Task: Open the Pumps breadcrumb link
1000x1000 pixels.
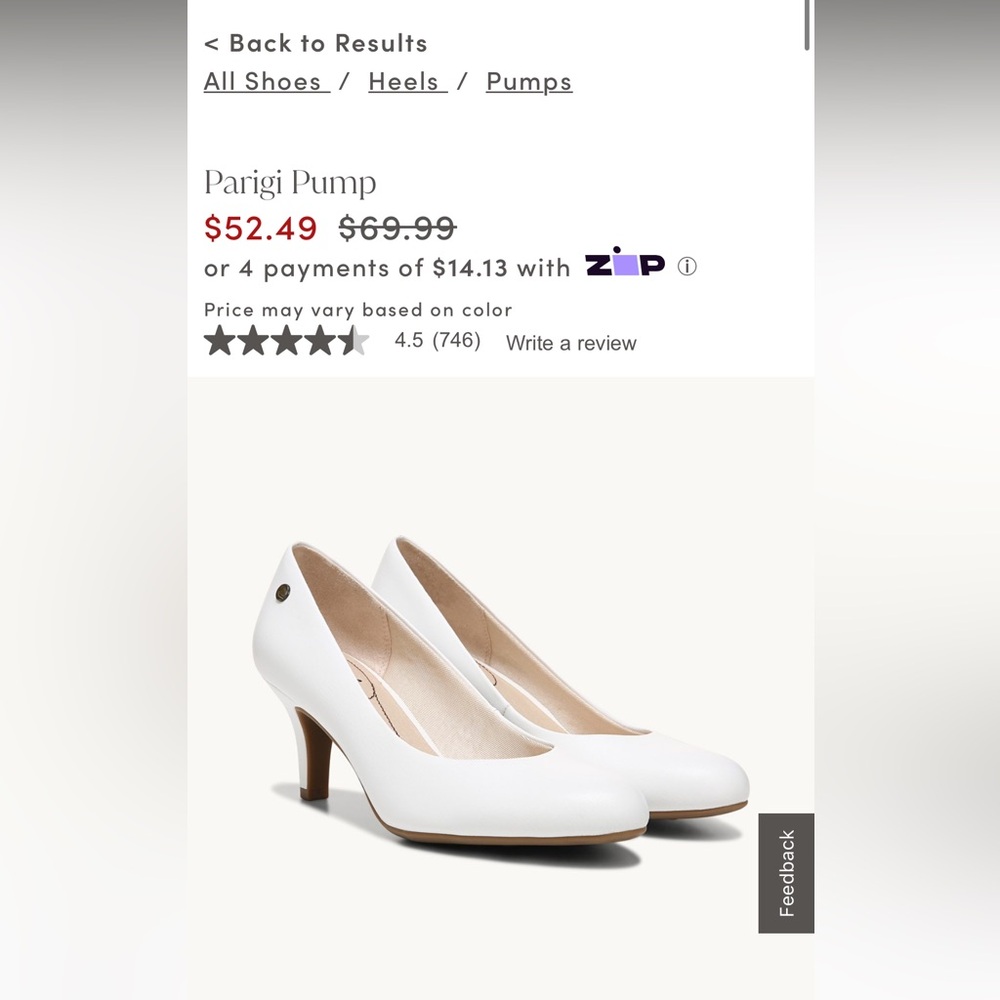Action: point(528,81)
